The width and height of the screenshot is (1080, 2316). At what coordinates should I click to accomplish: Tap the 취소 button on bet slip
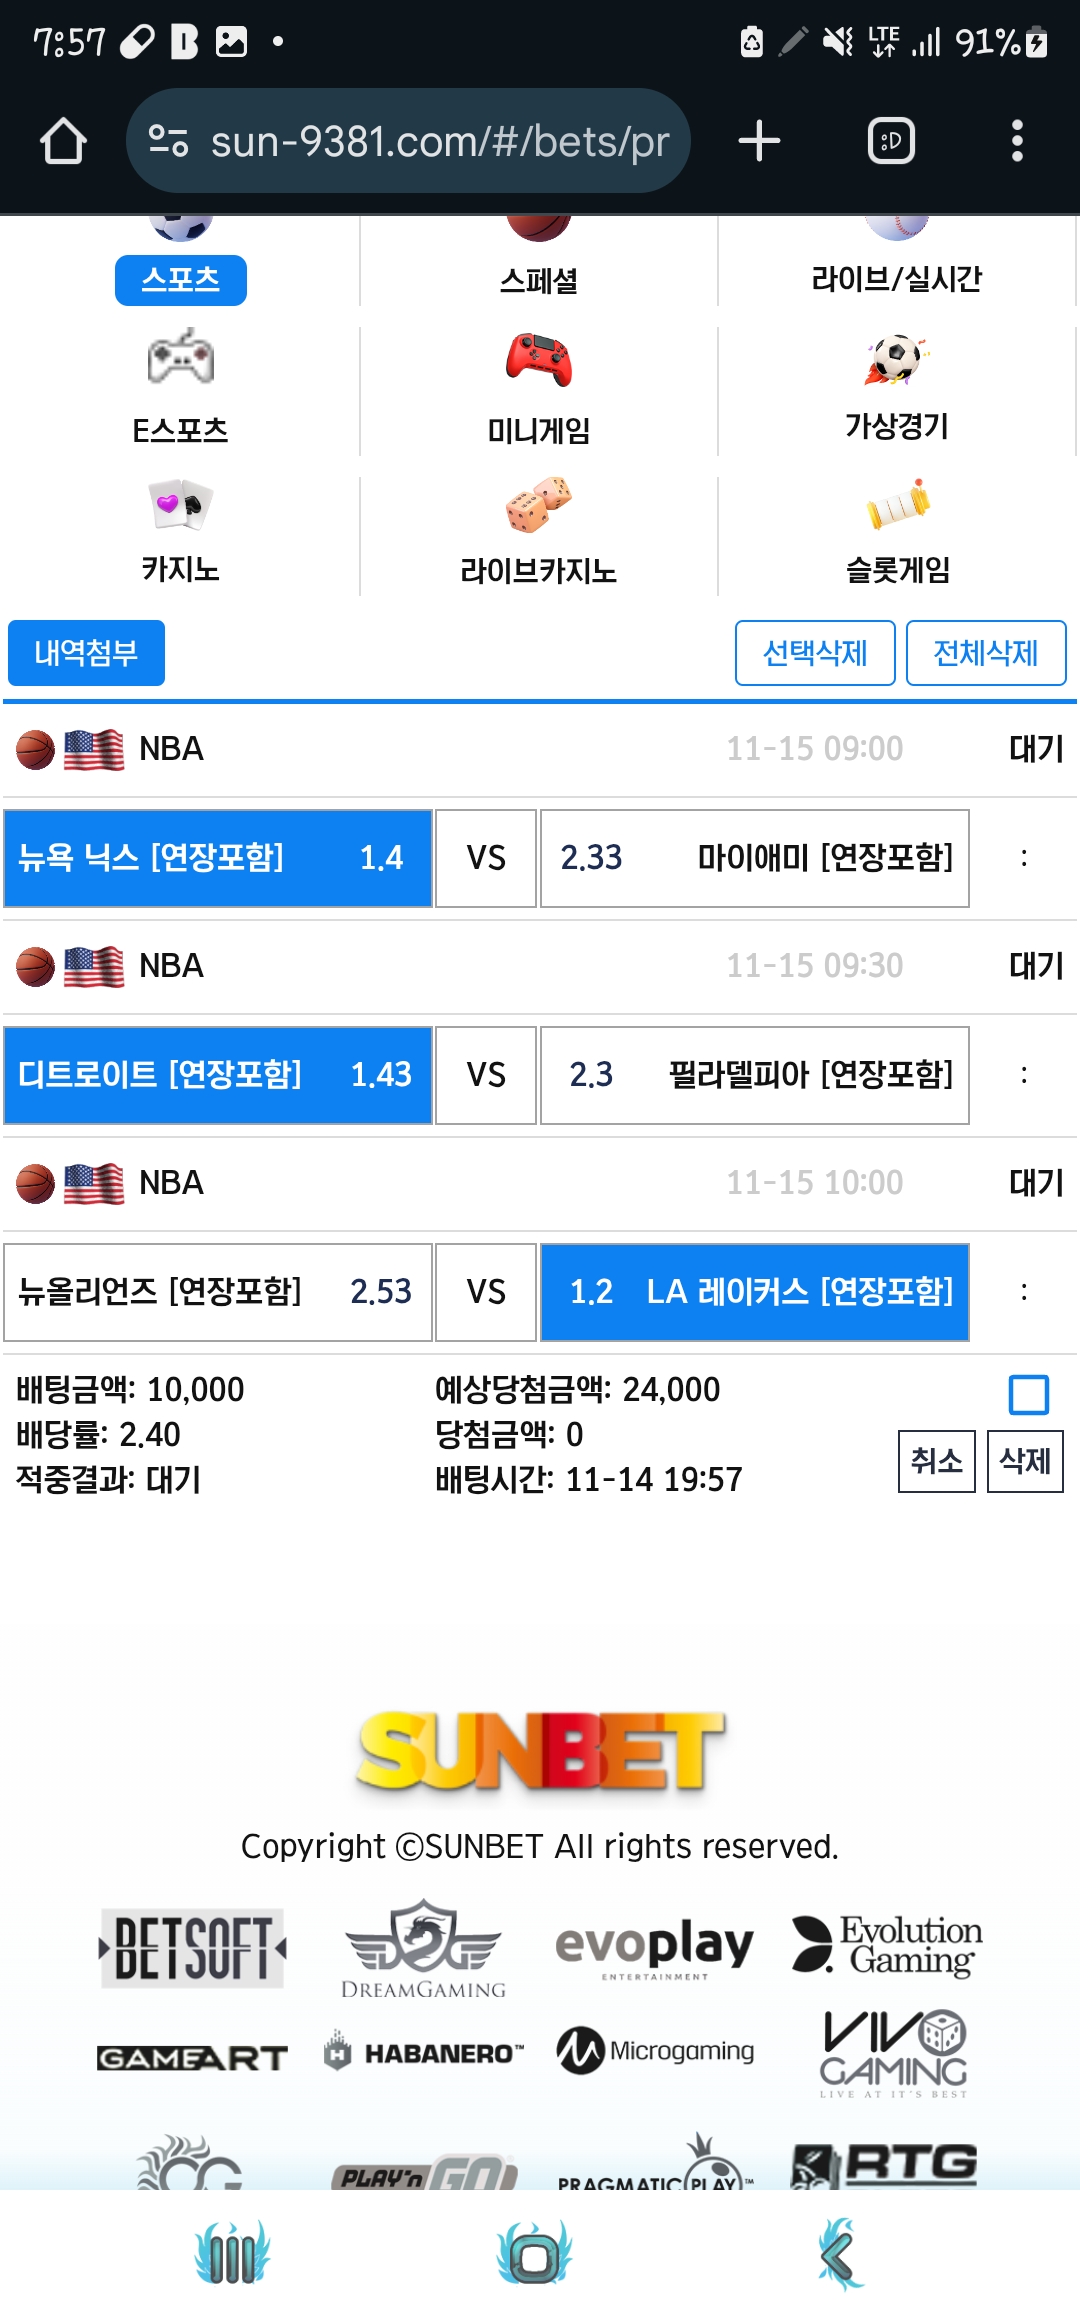[936, 1461]
